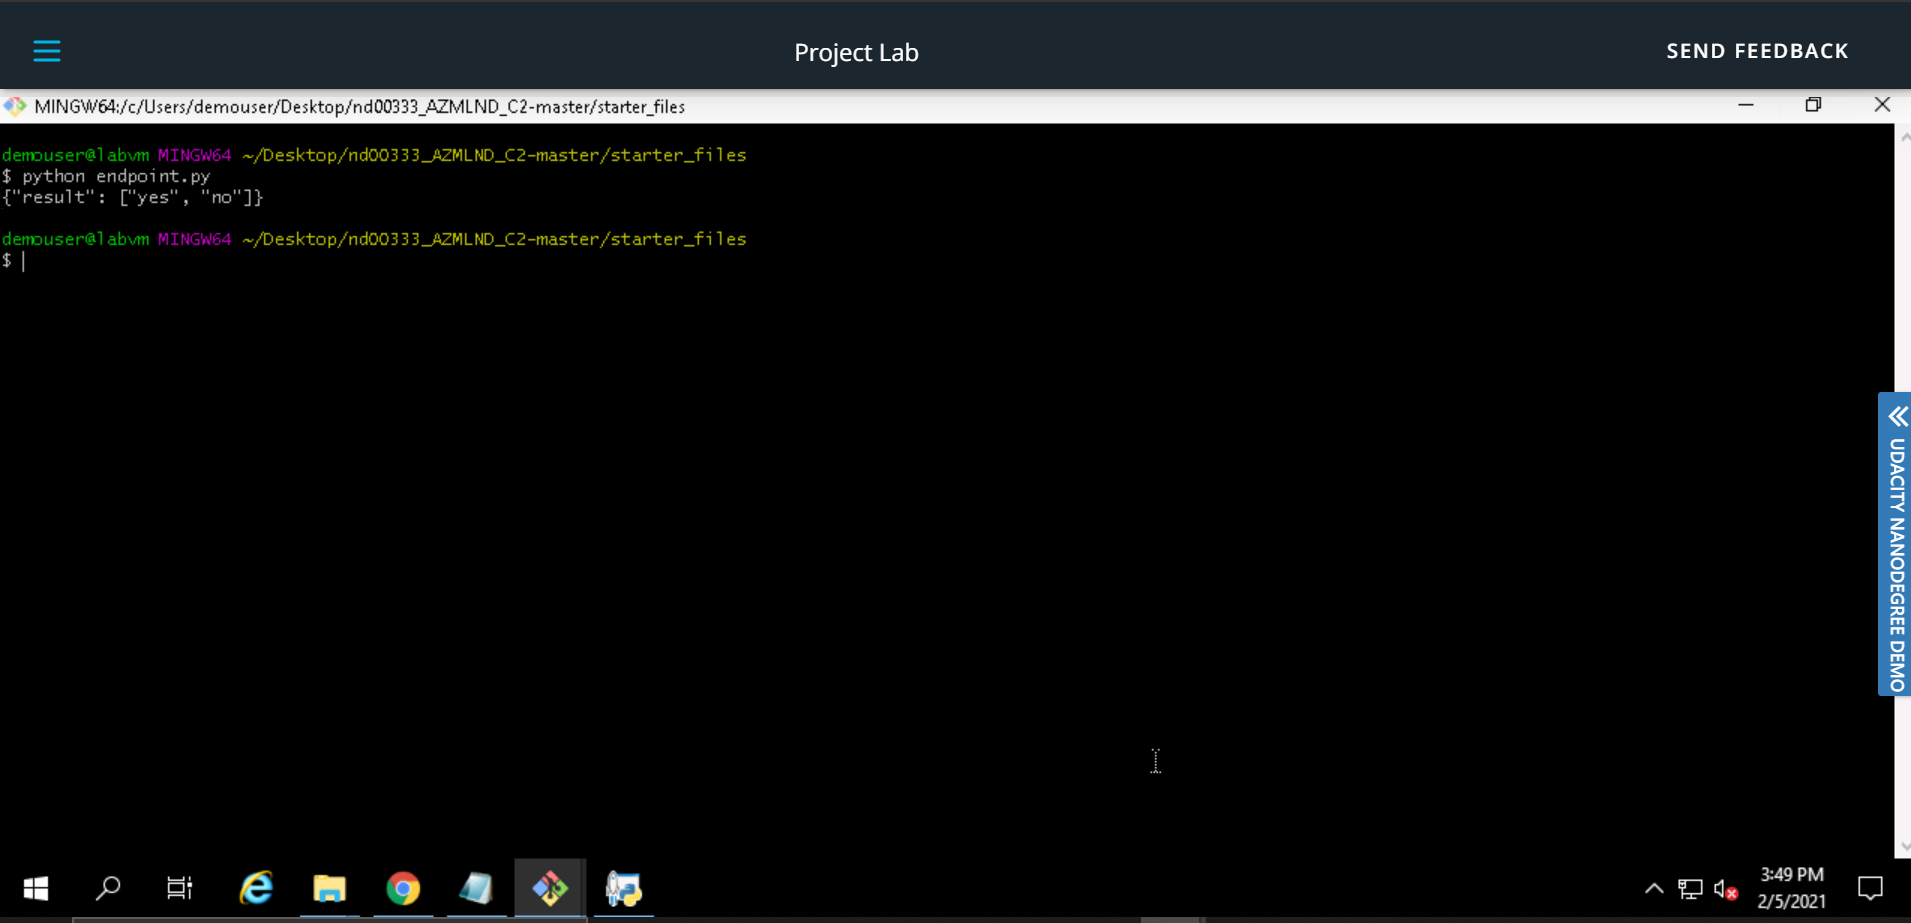This screenshot has width=1911, height=923.
Task: Click the terminal vertical scrollbar
Action: 1903,490
